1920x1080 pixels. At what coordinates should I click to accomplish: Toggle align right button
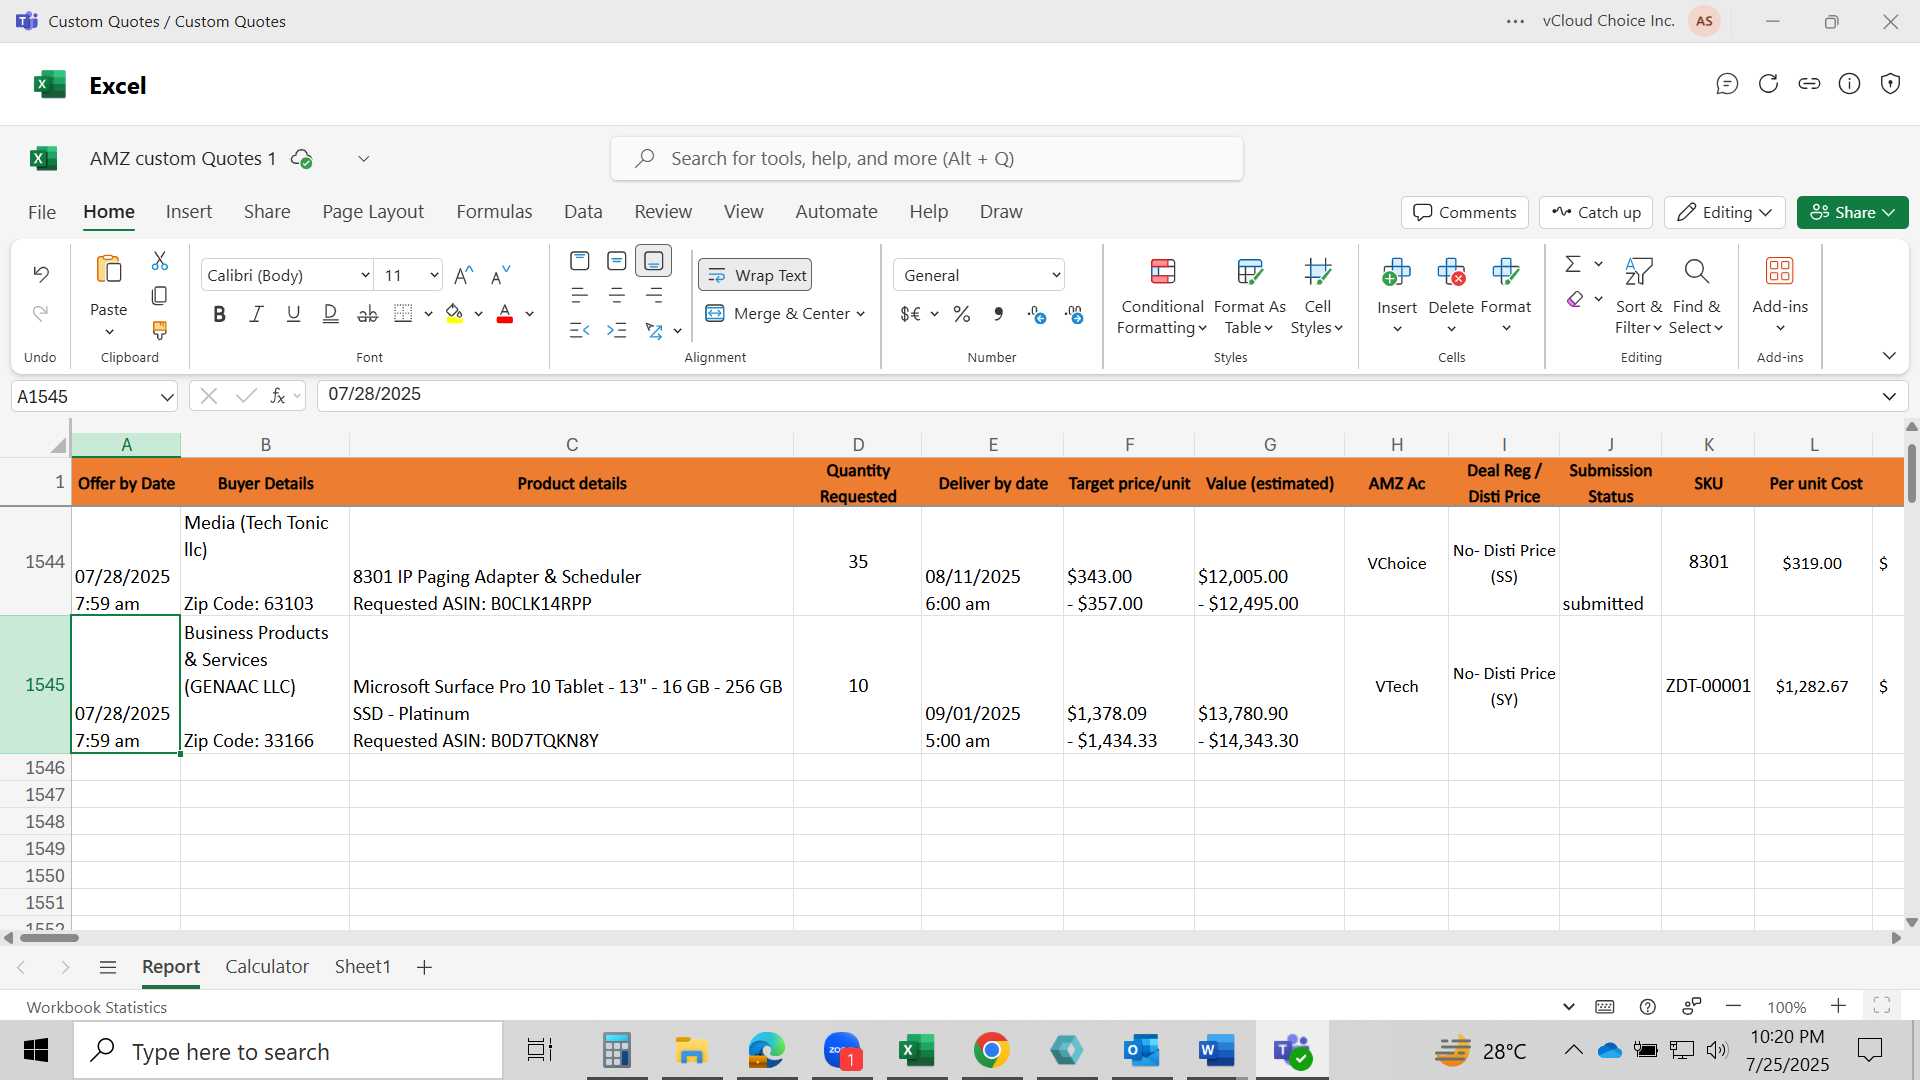tap(654, 296)
